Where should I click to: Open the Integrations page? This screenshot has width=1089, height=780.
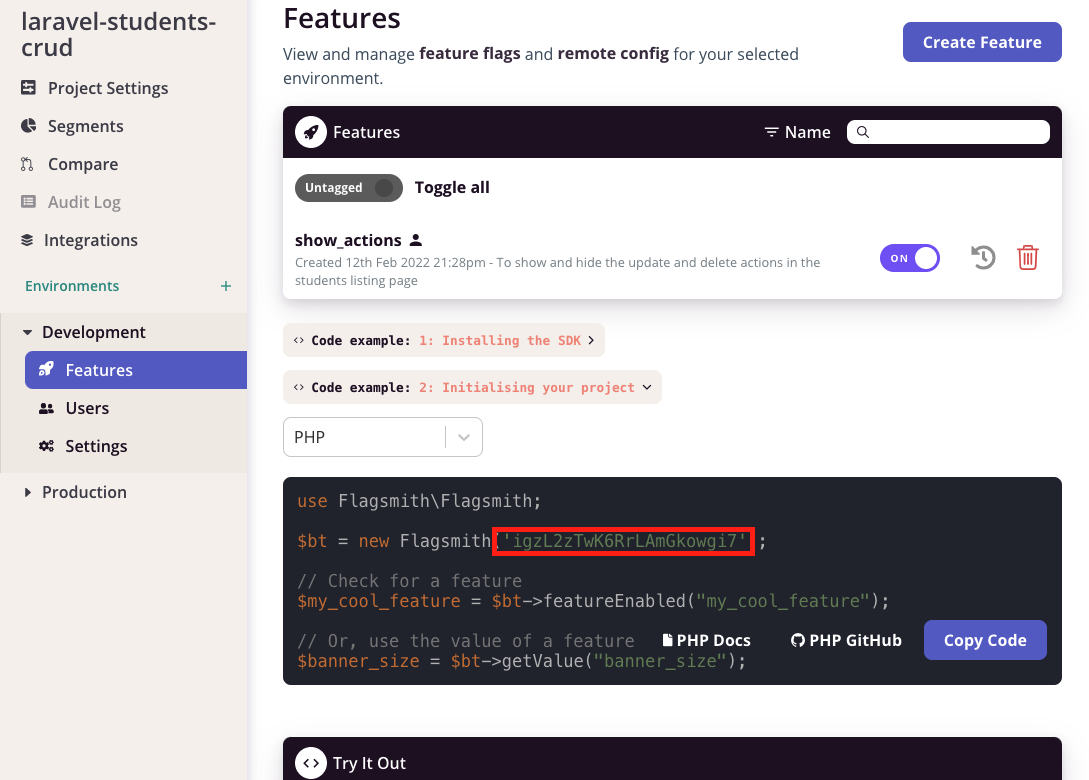(x=90, y=240)
